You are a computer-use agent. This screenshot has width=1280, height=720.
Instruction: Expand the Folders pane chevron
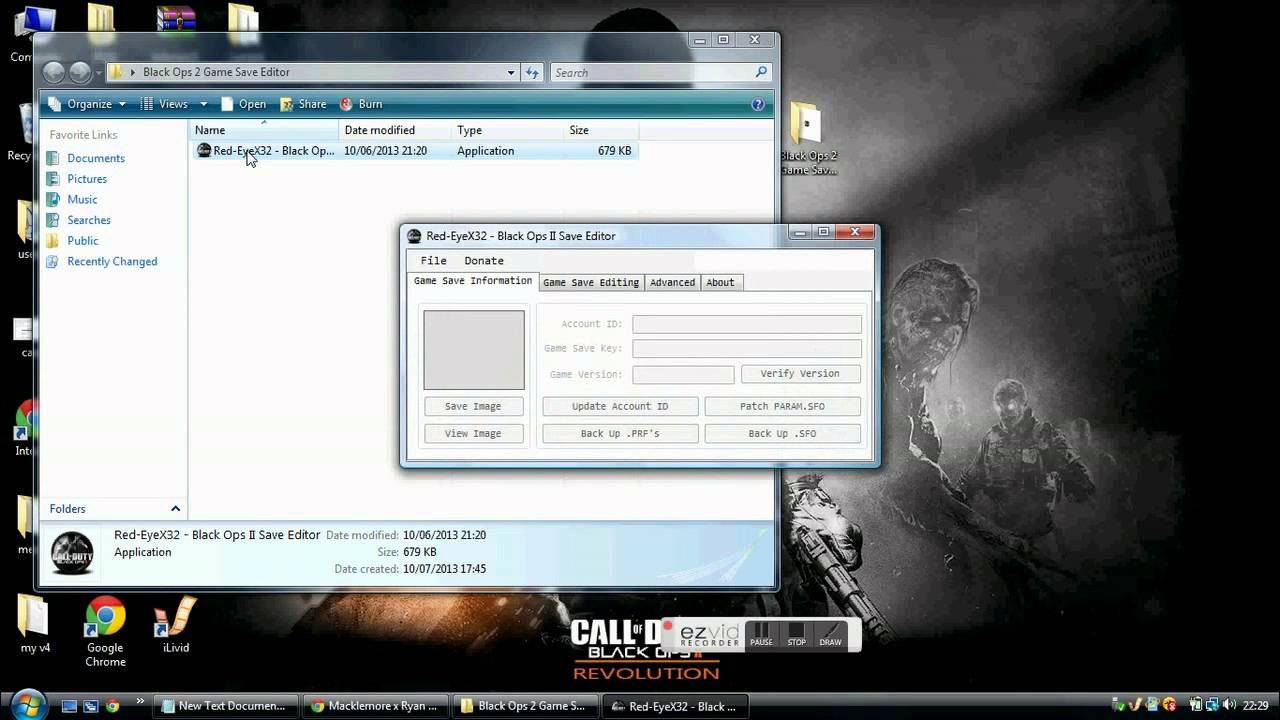175,509
